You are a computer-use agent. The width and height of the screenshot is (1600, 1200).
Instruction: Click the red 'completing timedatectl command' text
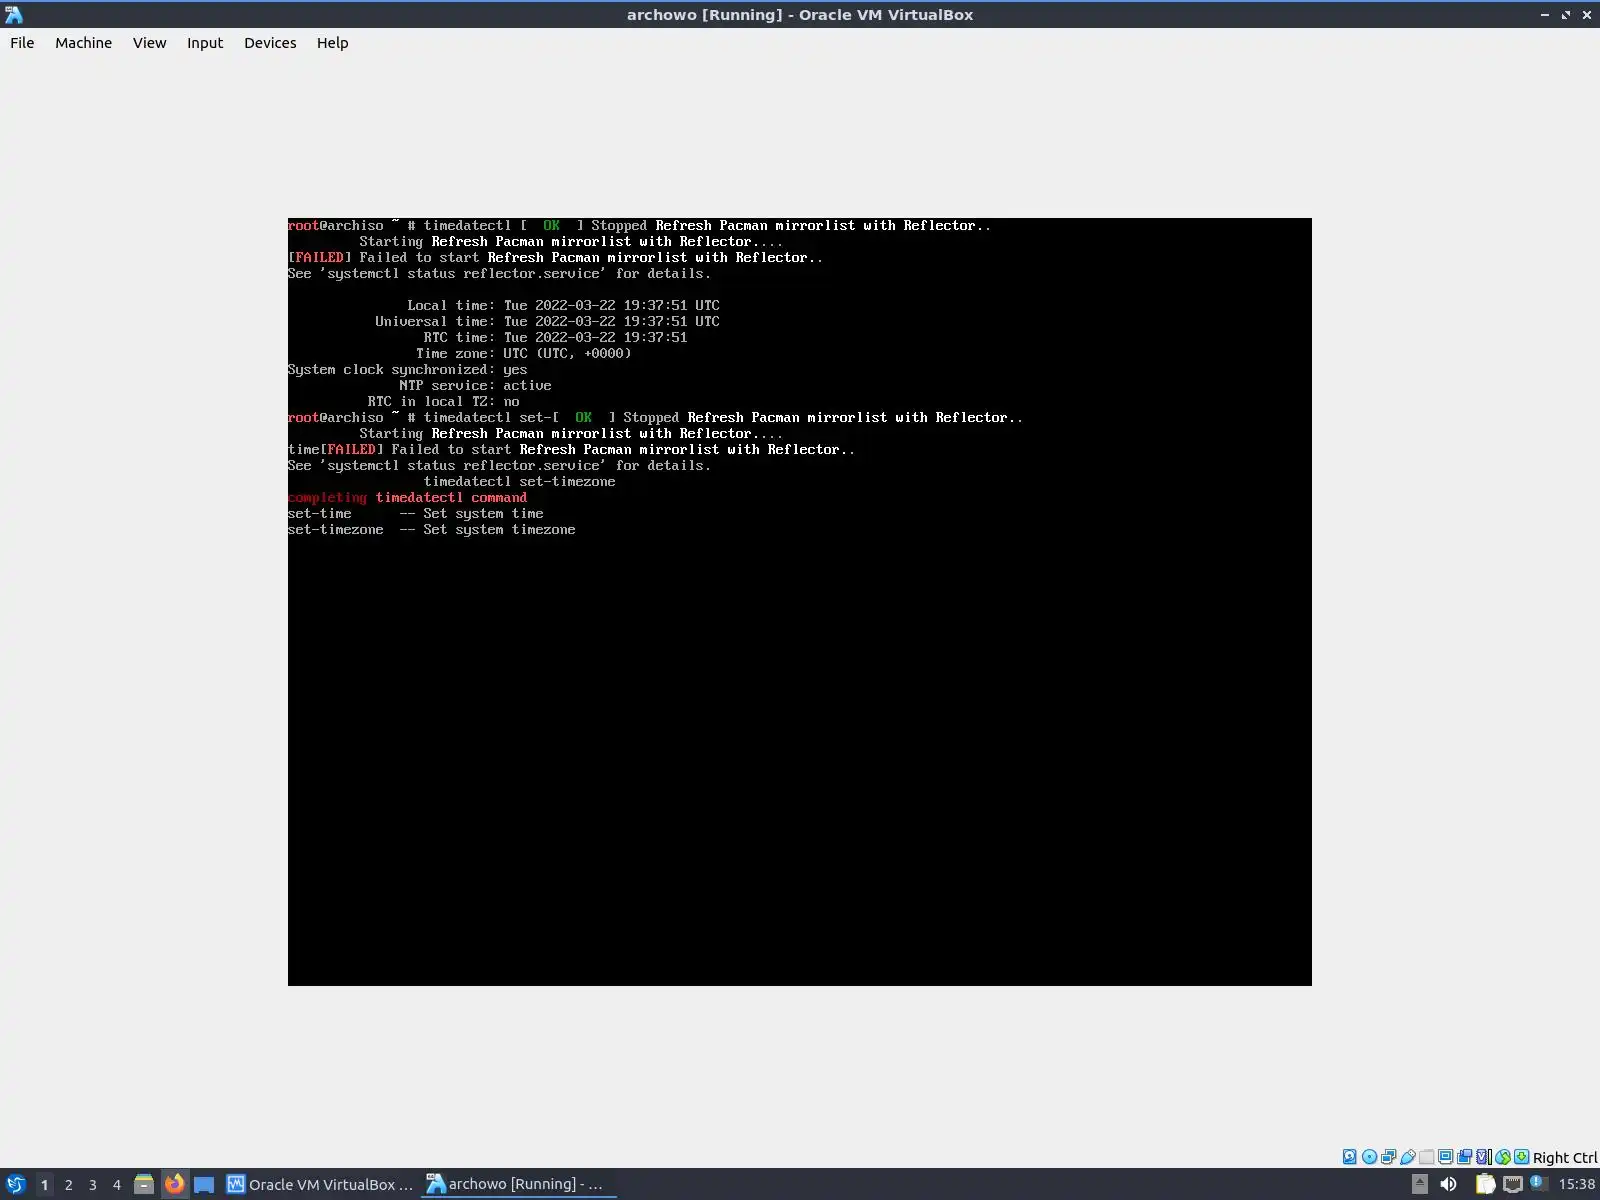[x=407, y=498]
